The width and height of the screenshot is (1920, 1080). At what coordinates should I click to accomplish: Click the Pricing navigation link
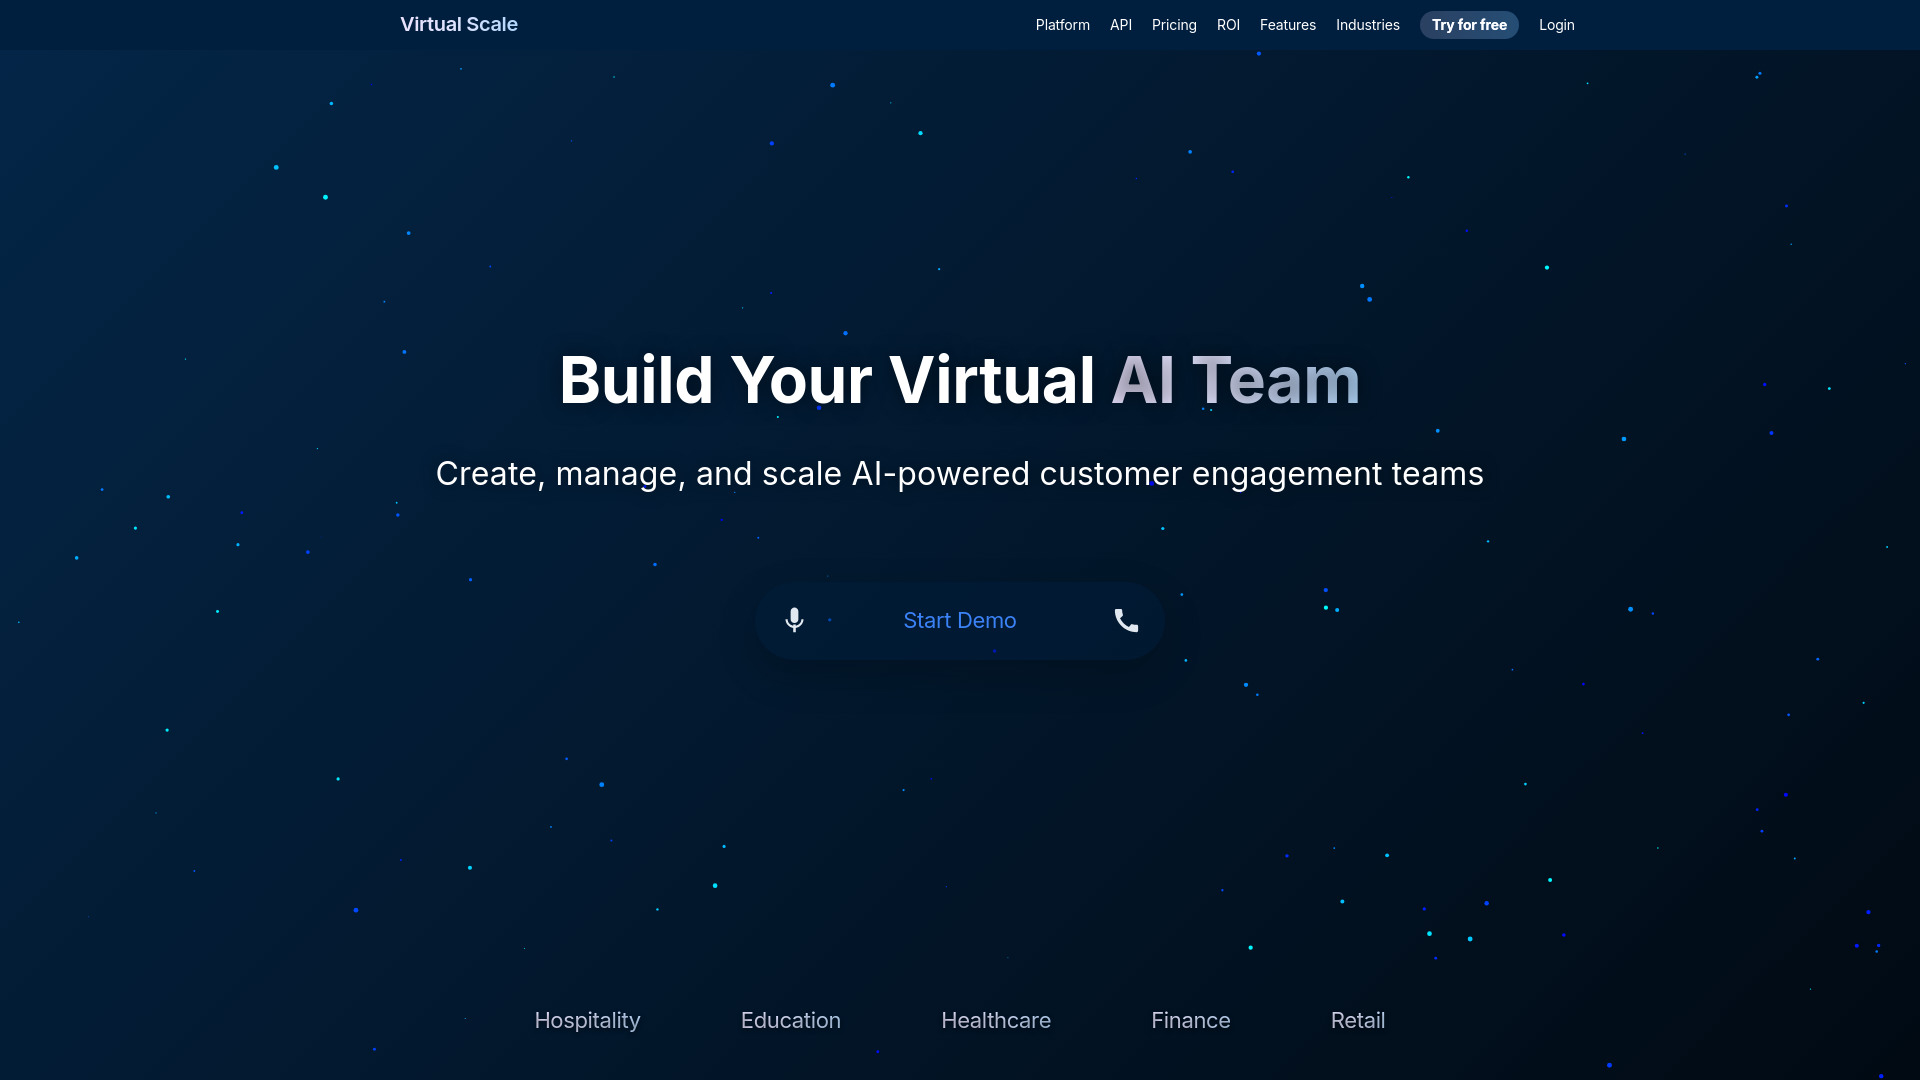click(x=1174, y=25)
